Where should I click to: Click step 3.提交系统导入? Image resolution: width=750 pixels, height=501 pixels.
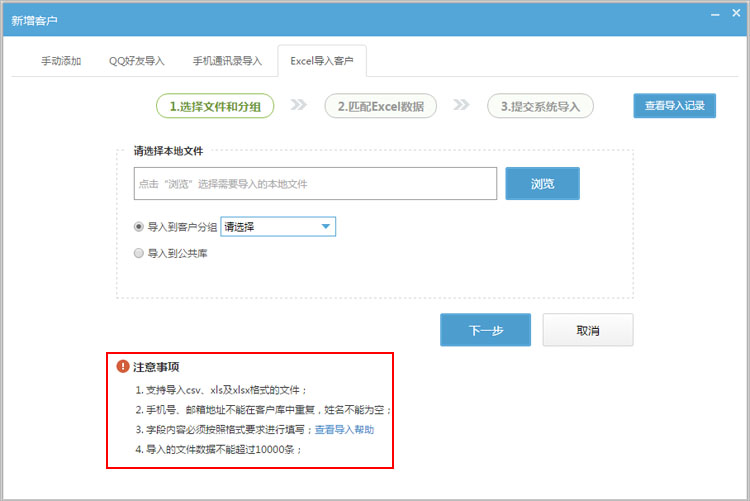click(540, 106)
